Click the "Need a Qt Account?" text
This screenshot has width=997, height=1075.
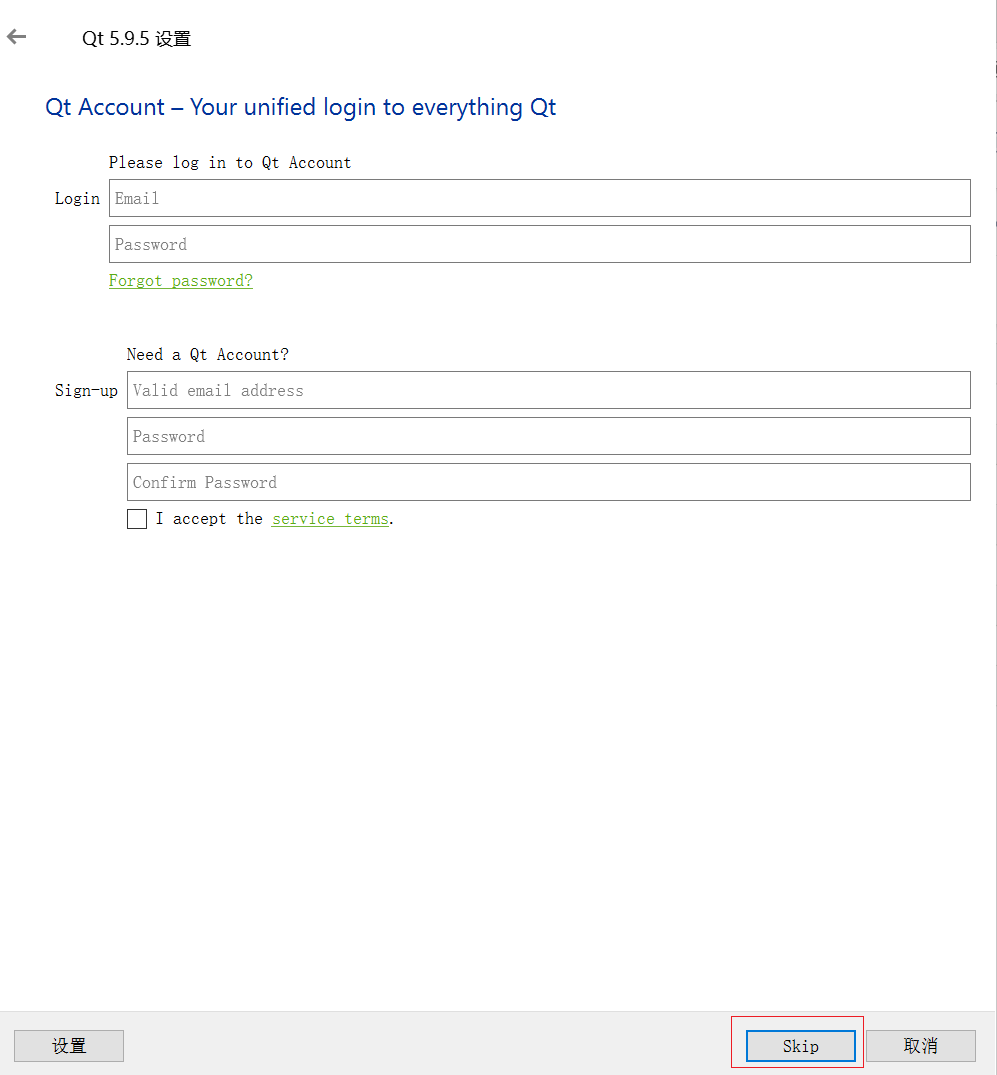click(208, 355)
